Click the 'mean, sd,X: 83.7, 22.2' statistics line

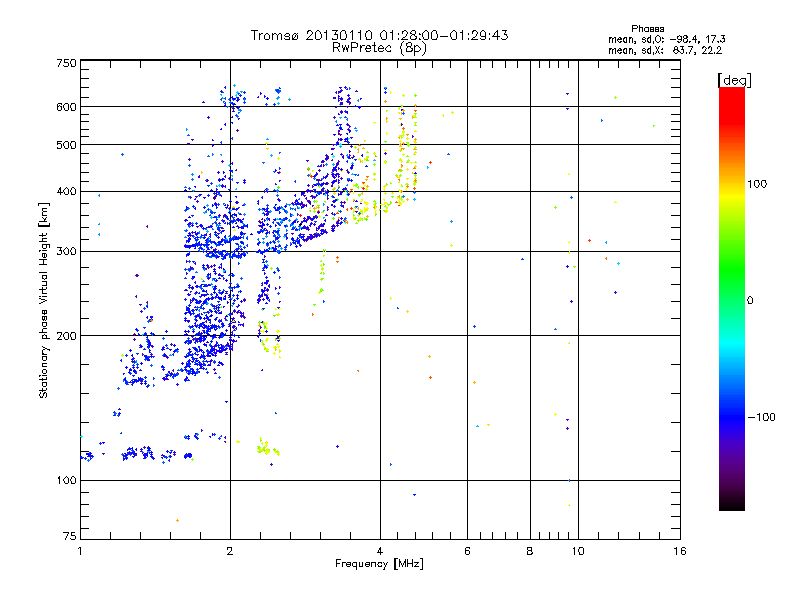coord(665,51)
